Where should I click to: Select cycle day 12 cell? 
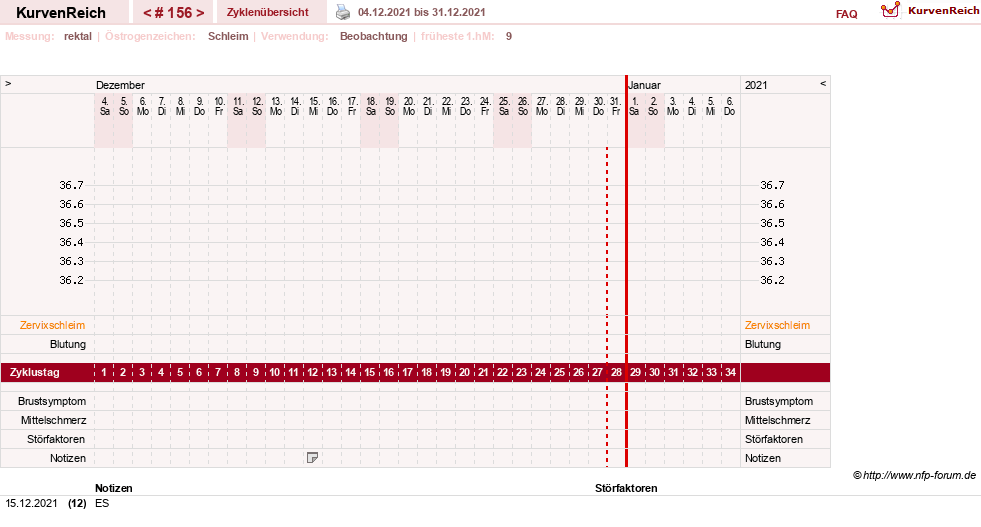click(x=312, y=372)
